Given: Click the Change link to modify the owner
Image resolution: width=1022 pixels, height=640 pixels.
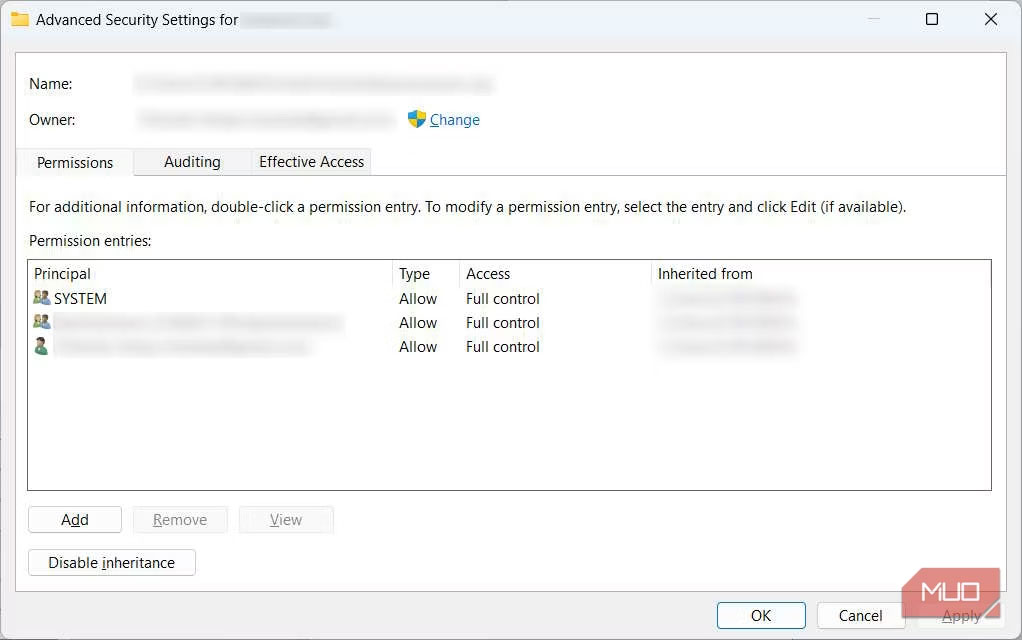Looking at the screenshot, I should click(x=453, y=119).
